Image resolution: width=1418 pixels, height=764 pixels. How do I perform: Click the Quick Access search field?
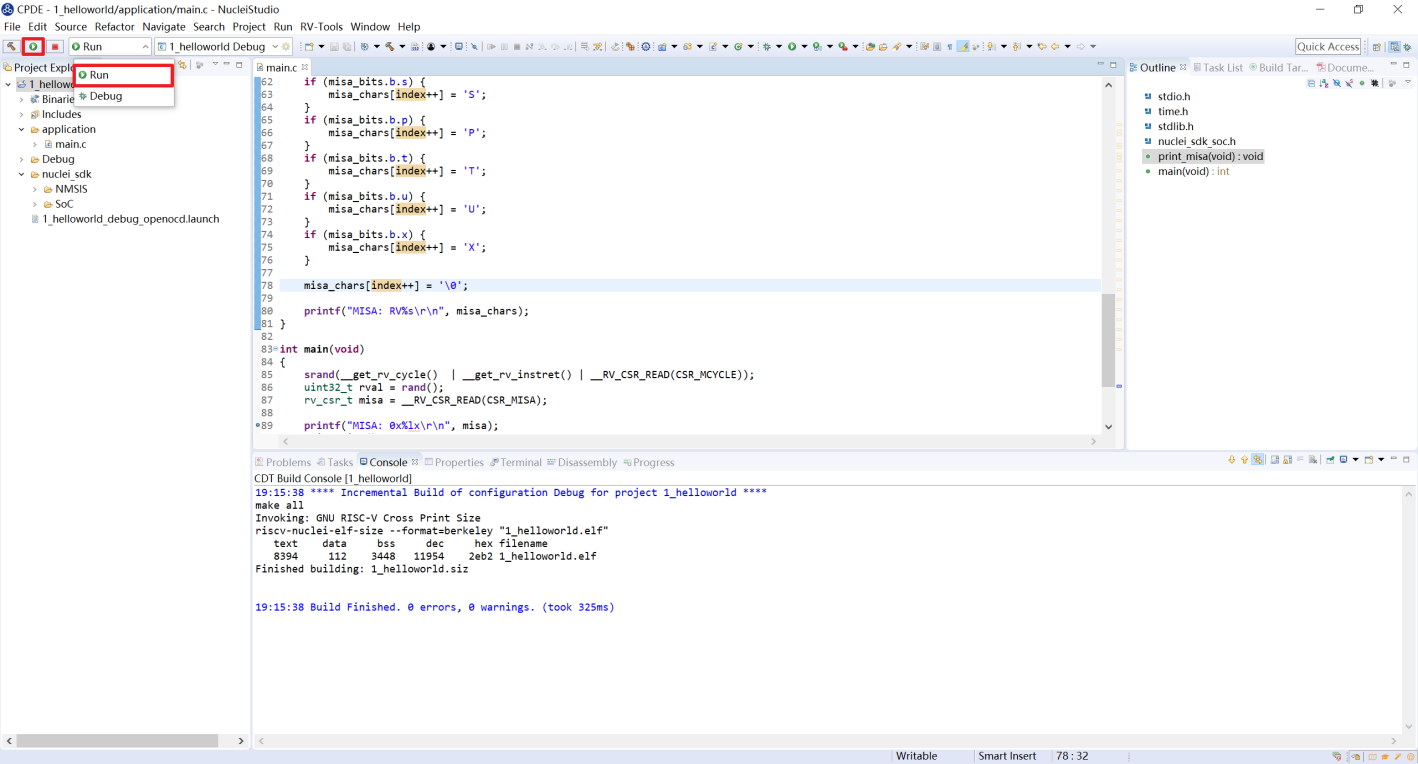(1328, 46)
